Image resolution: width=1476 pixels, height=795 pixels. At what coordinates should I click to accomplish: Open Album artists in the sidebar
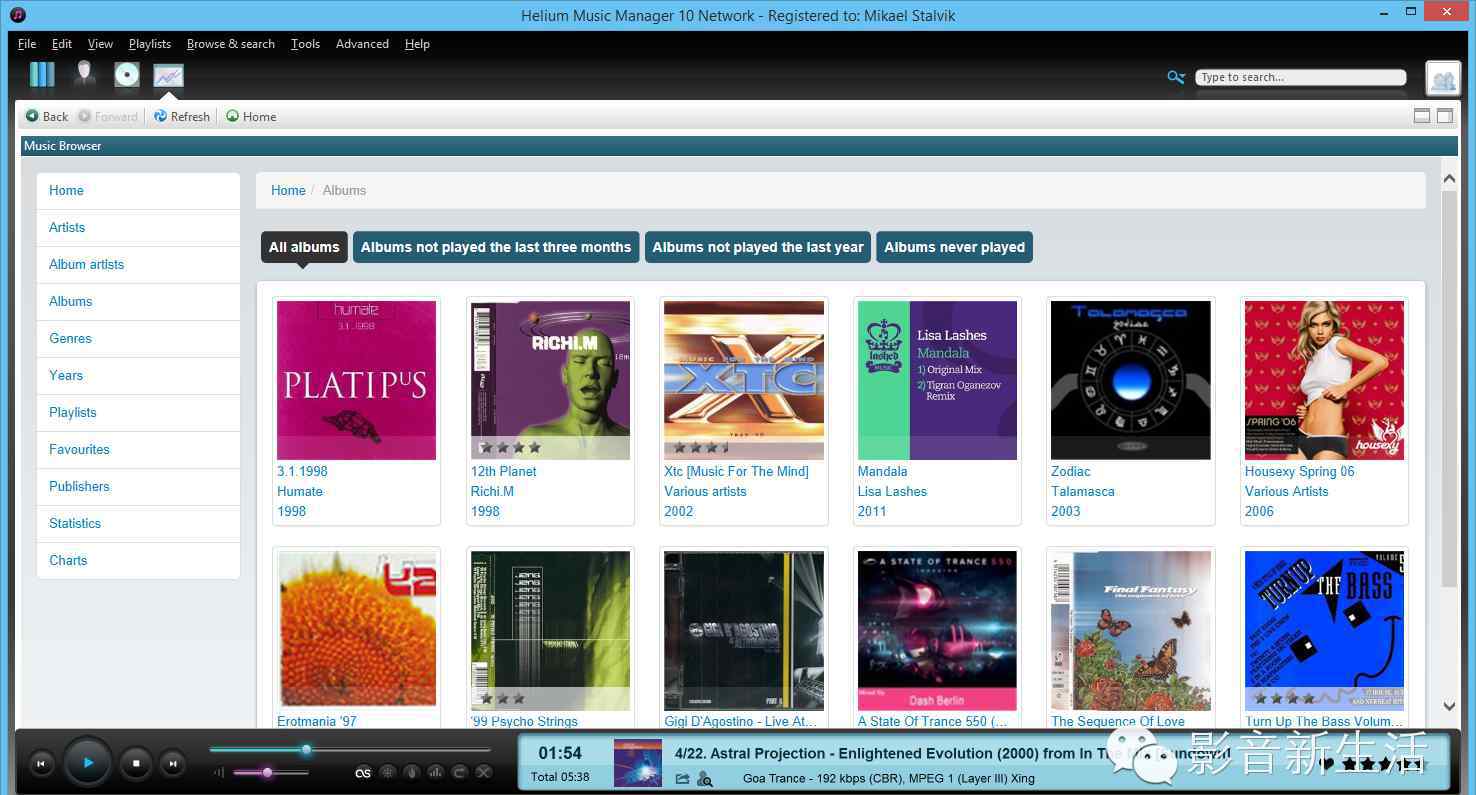point(138,264)
